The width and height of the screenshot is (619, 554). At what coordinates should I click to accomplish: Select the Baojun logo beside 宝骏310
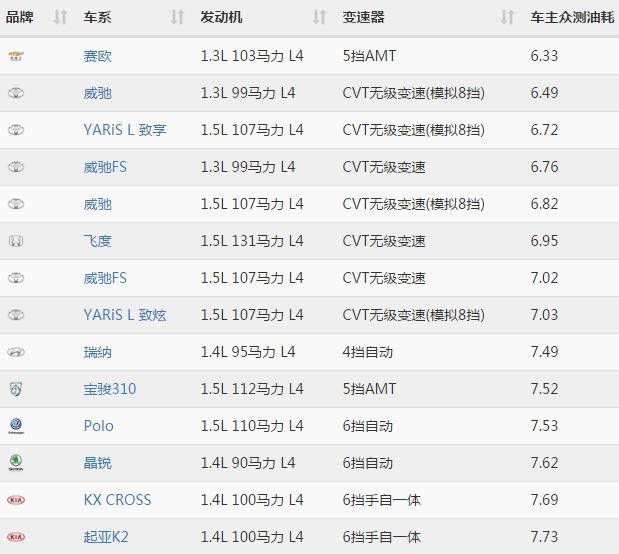click(x=16, y=389)
